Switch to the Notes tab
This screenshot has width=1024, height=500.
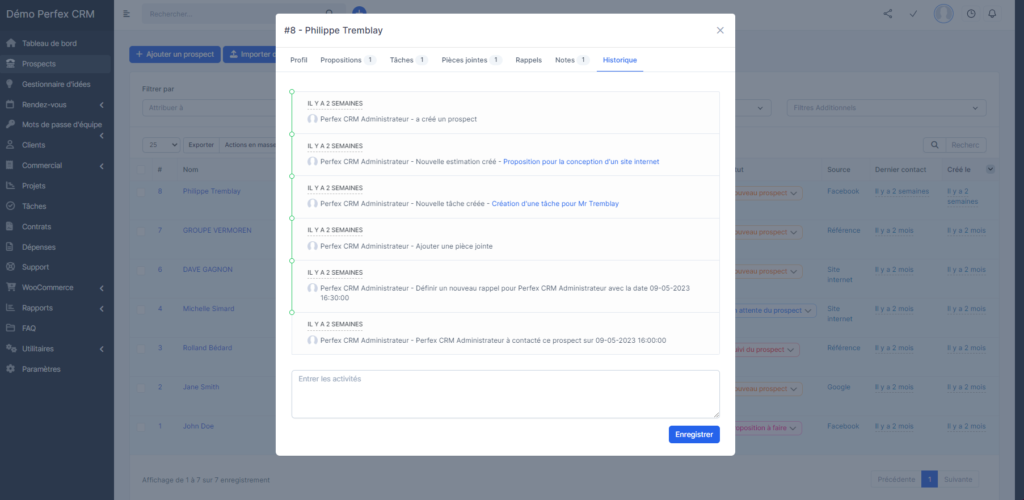[572, 60]
